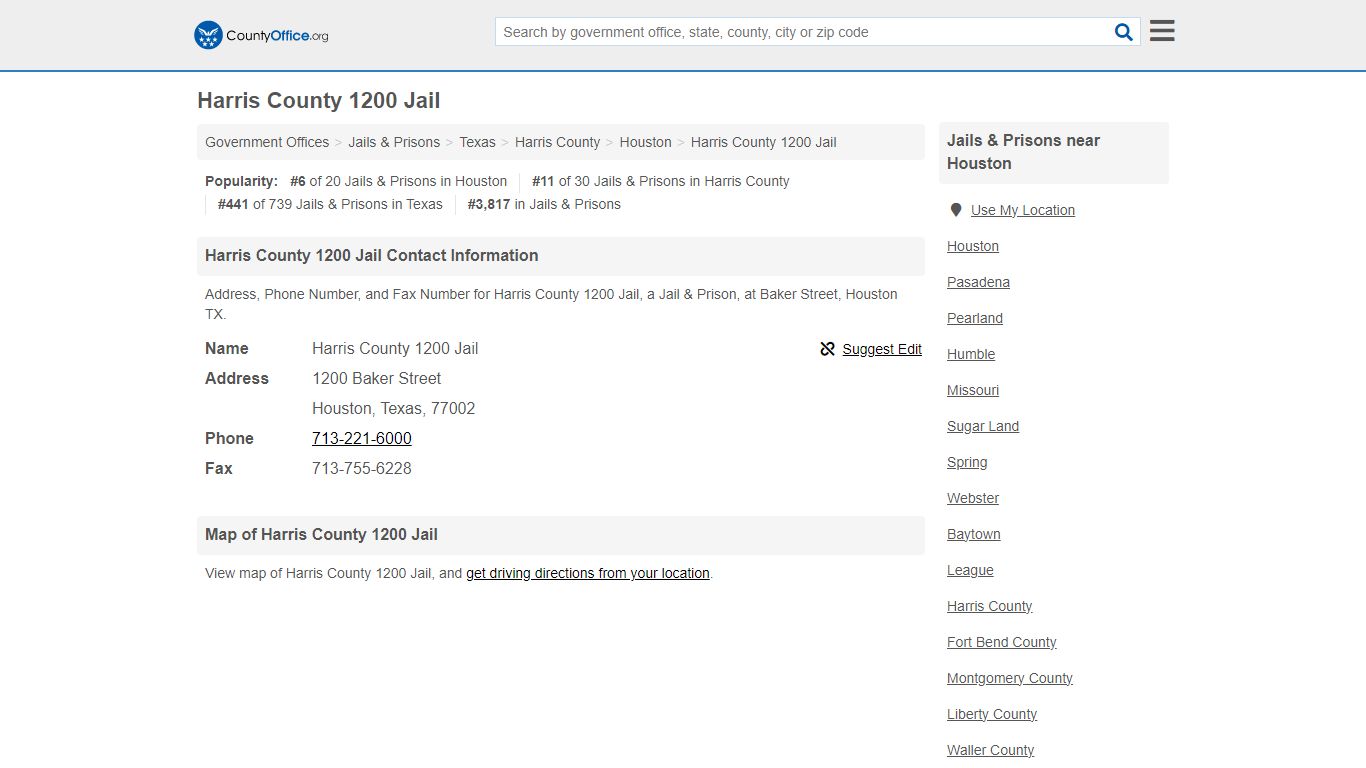Image resolution: width=1366 pixels, height=768 pixels.
Task: Open Spring sidebar link
Action: click(x=967, y=462)
